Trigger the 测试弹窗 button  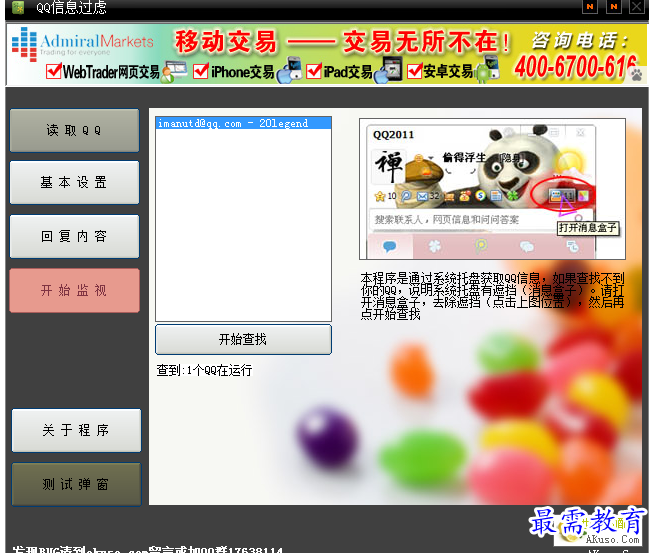[x=76, y=484]
